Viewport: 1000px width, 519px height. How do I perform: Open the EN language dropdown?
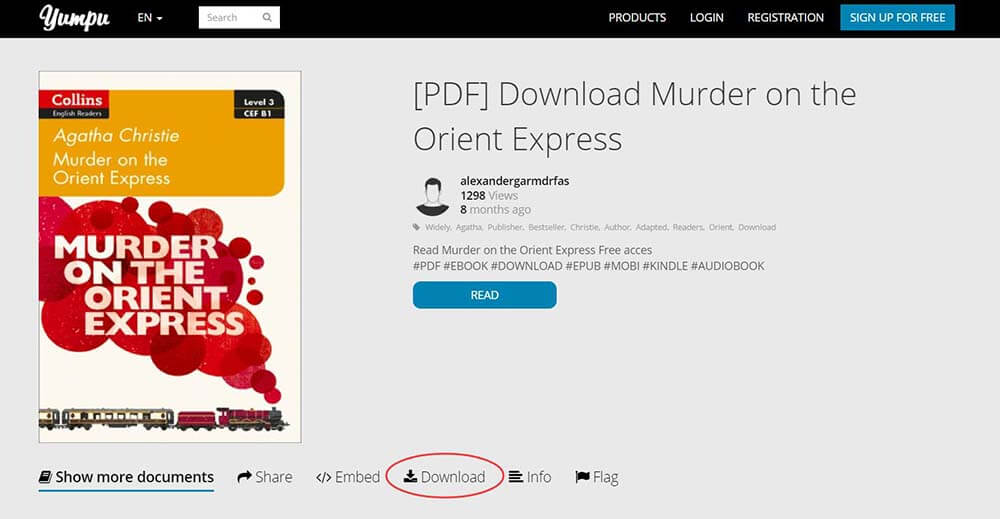click(x=149, y=18)
